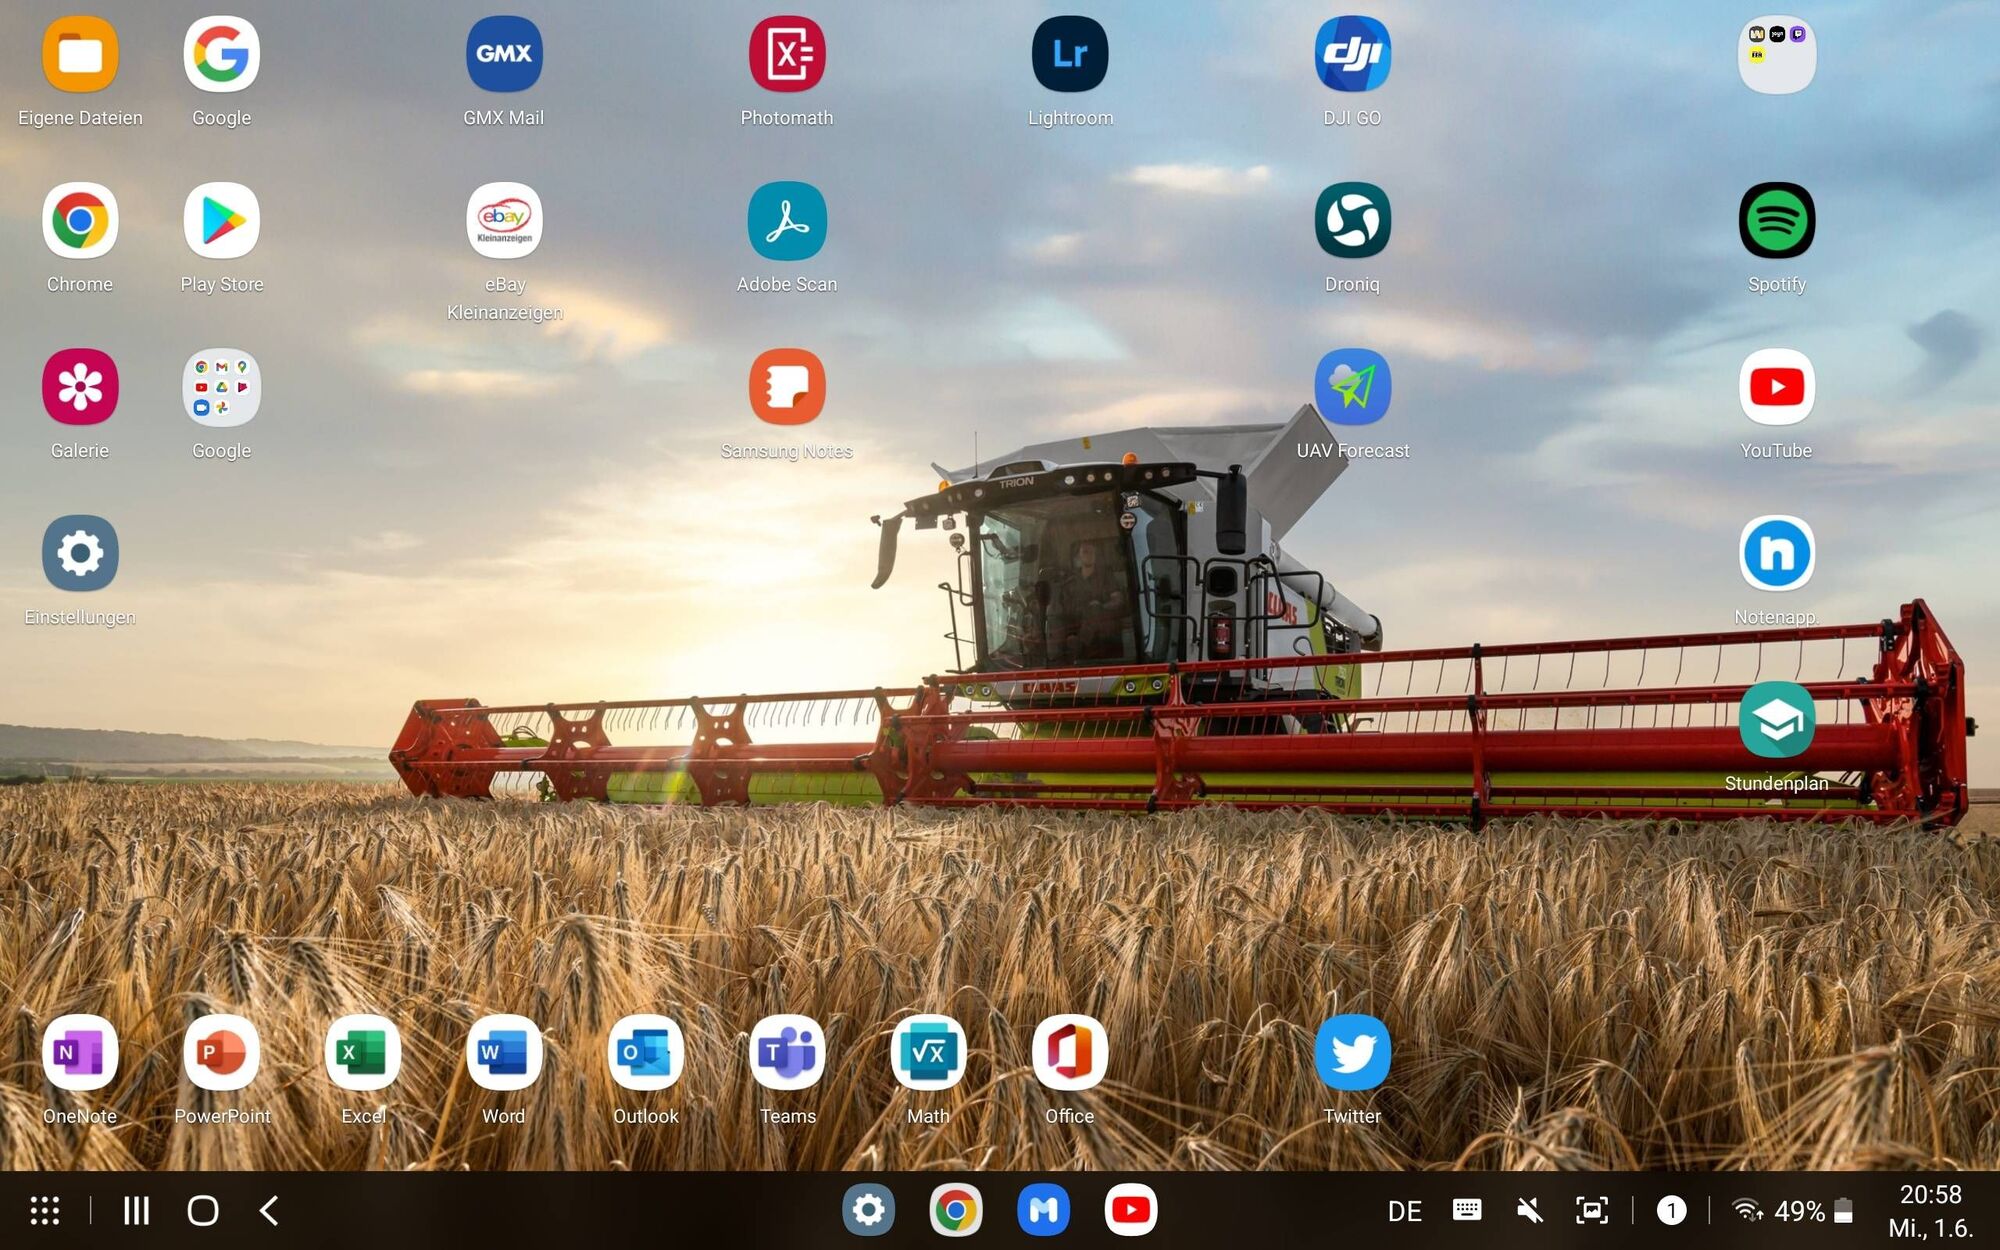Open Wi-Fi status in the tray
The height and width of the screenshot is (1250, 2000).
click(1747, 1211)
